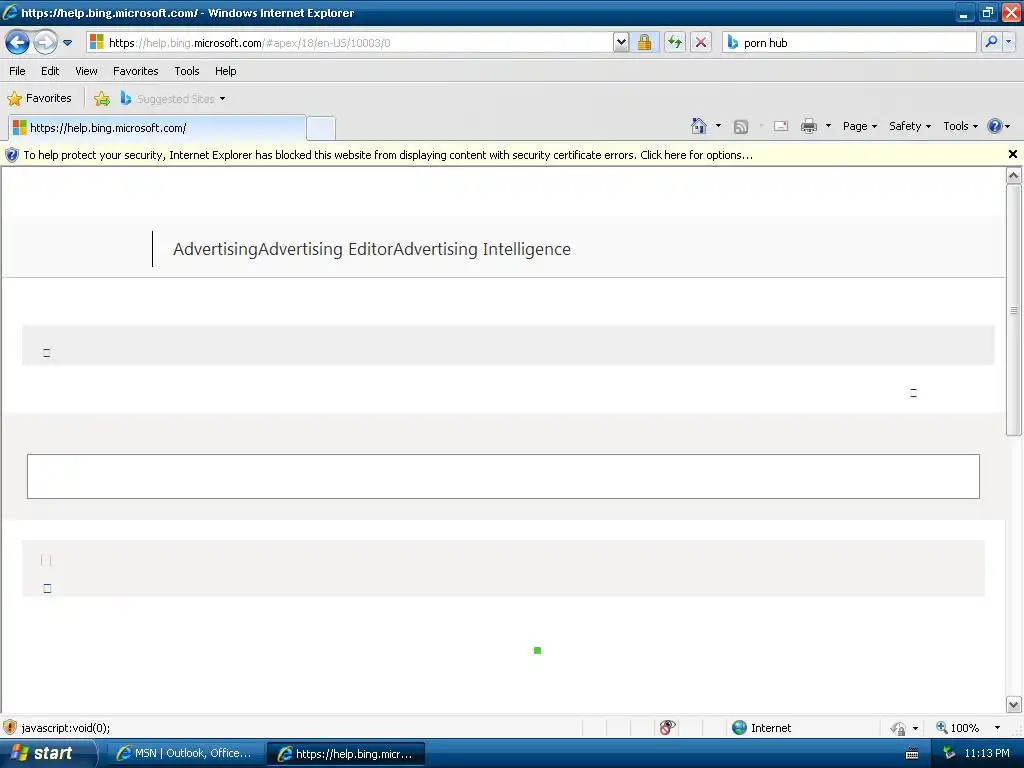Viewport: 1024px width, 768px height.
Task: Open the Safety command menu
Action: [910, 126]
